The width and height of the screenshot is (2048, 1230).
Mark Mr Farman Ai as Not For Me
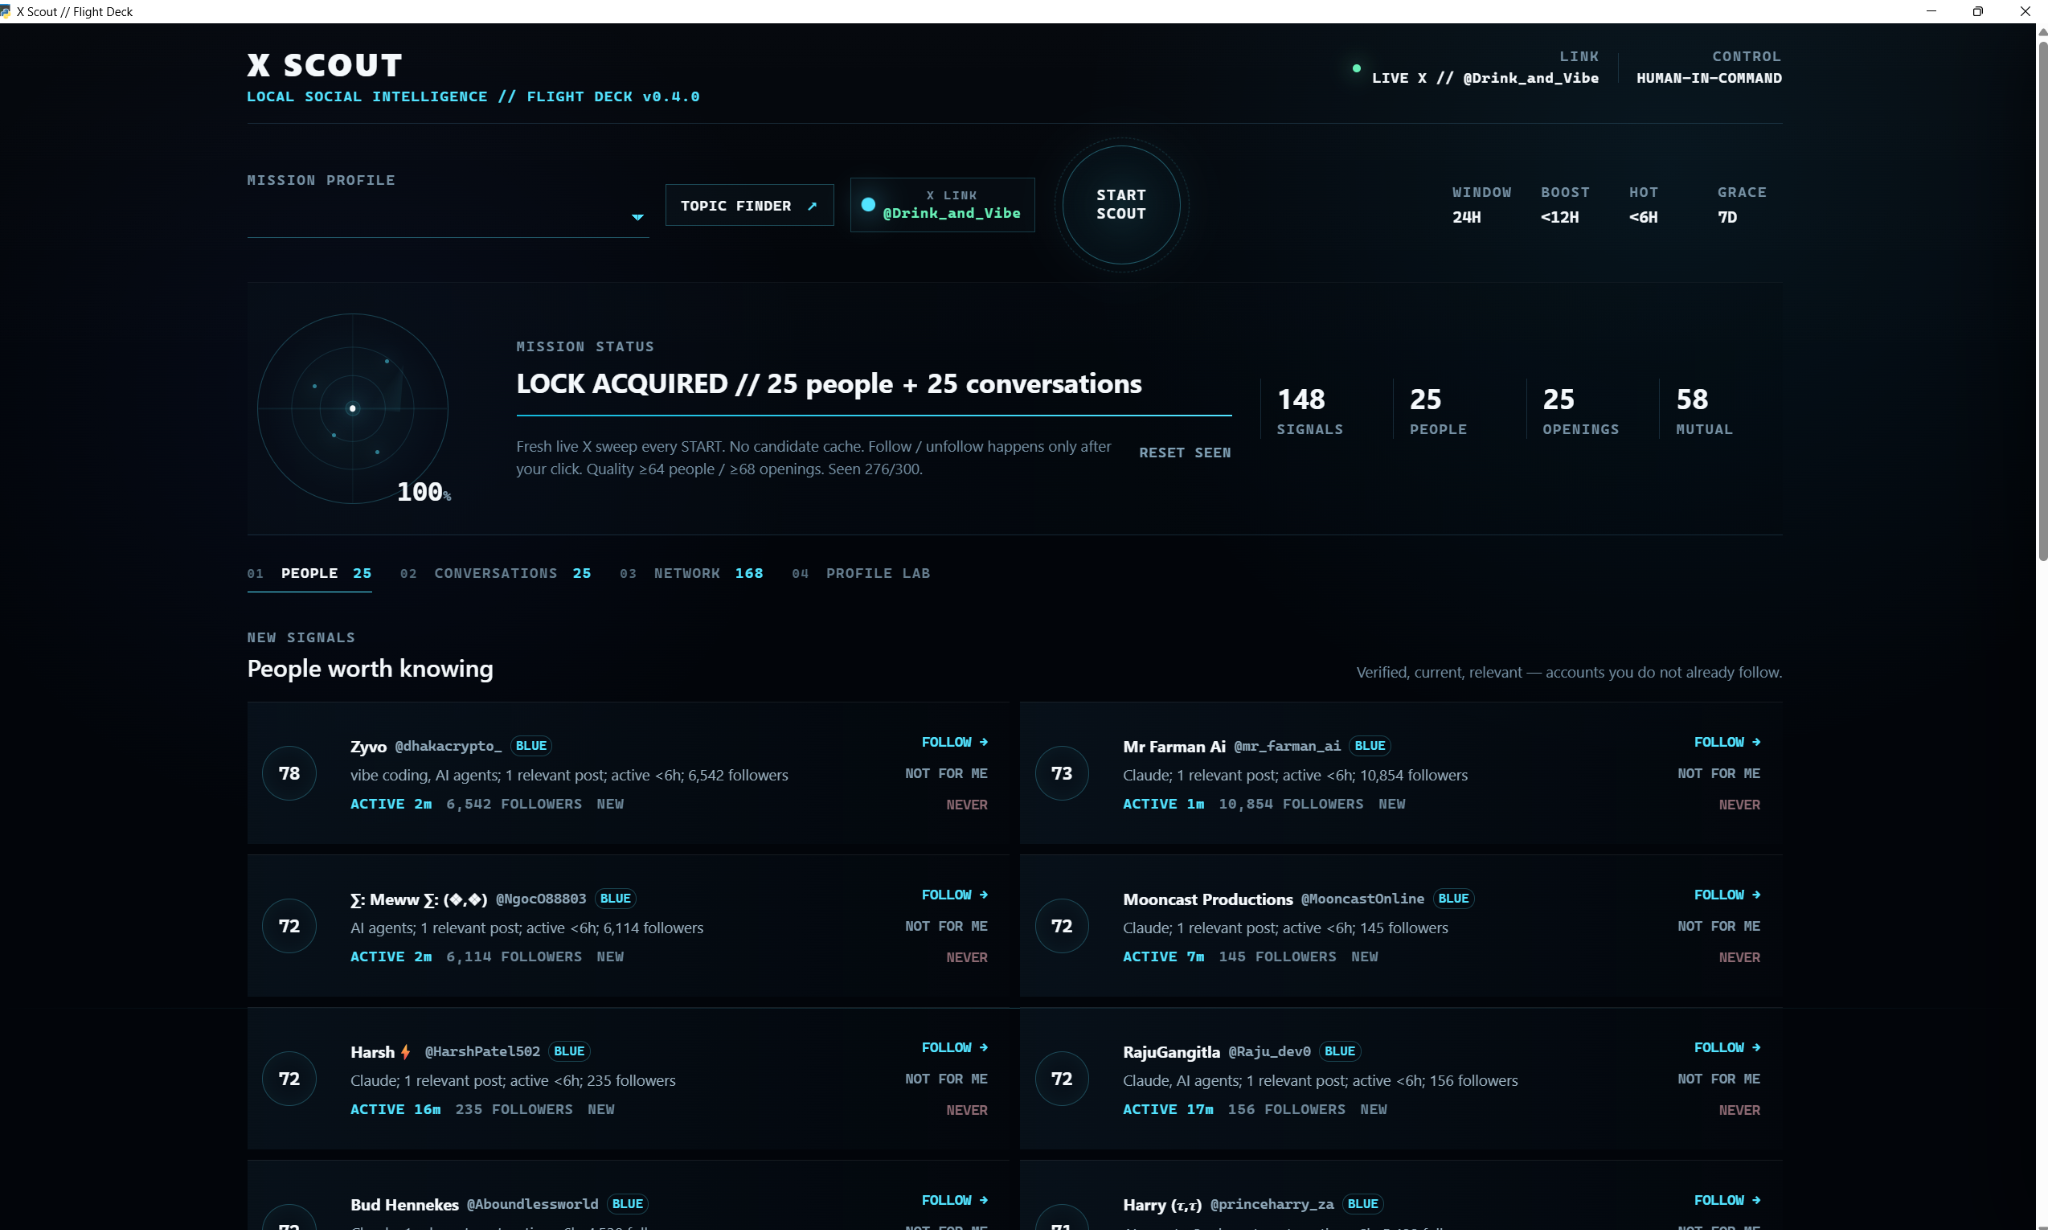coord(1719,773)
